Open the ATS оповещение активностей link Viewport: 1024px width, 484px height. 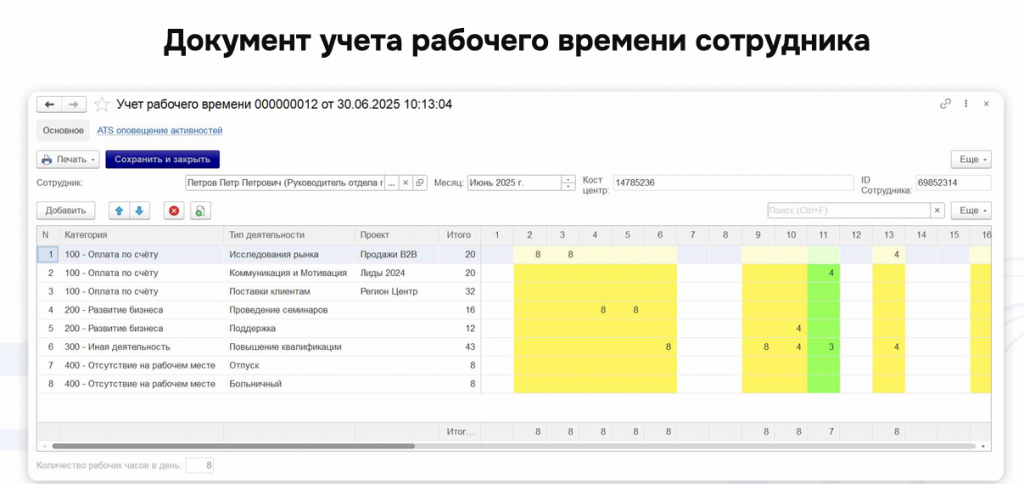point(160,131)
